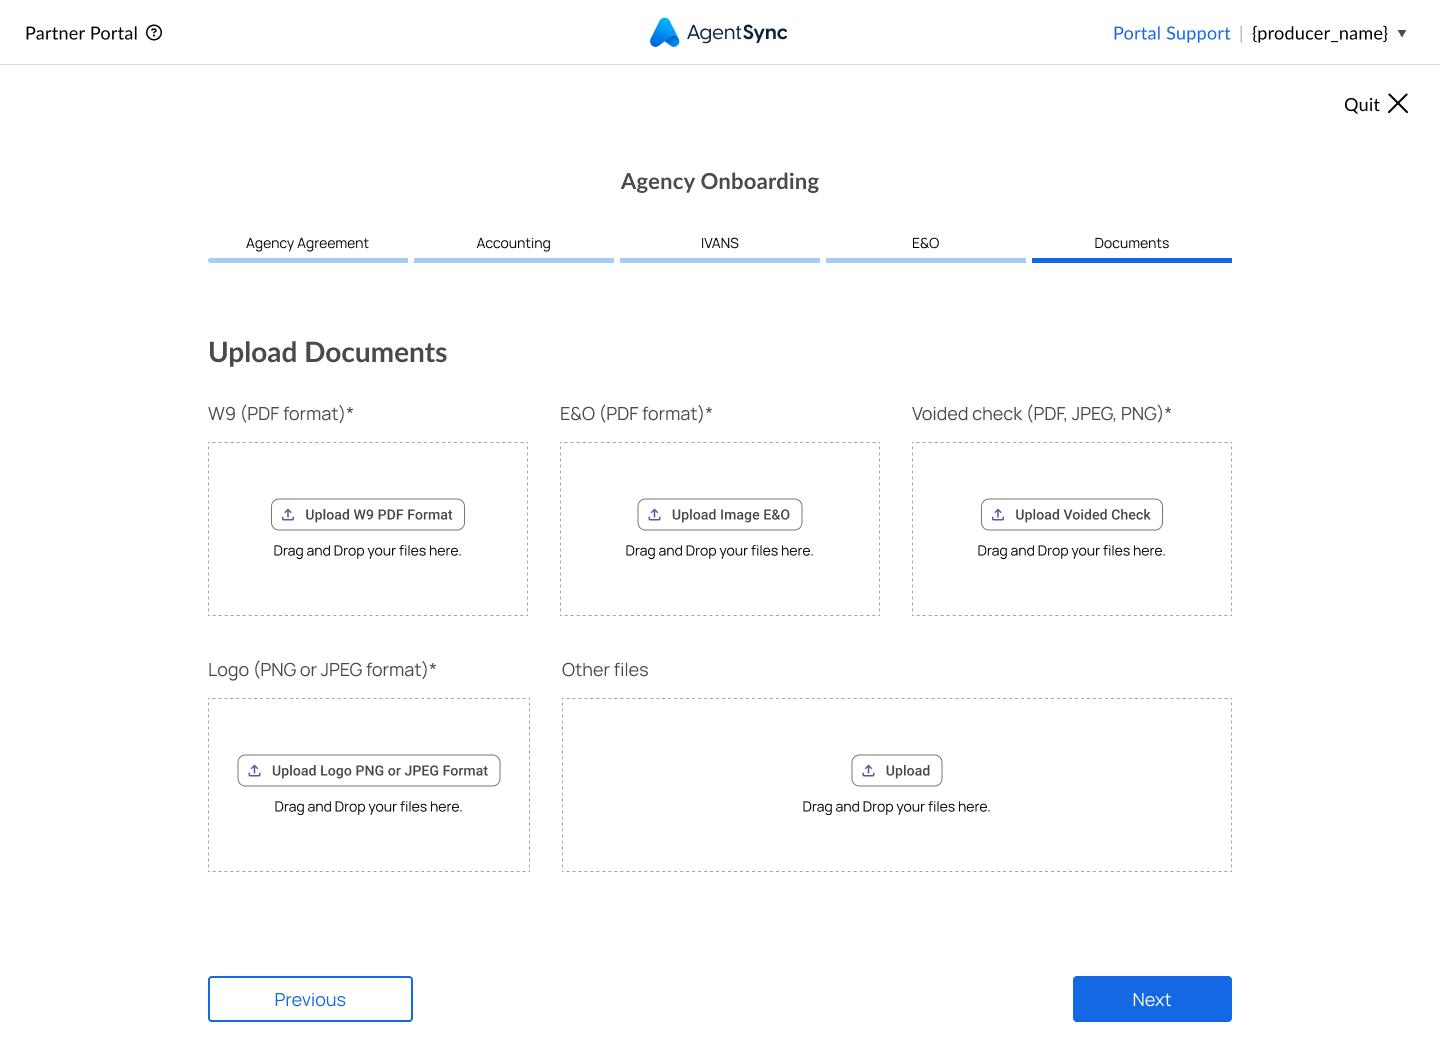Select the IVANS step tab
The image size is (1440, 1062).
(719, 243)
